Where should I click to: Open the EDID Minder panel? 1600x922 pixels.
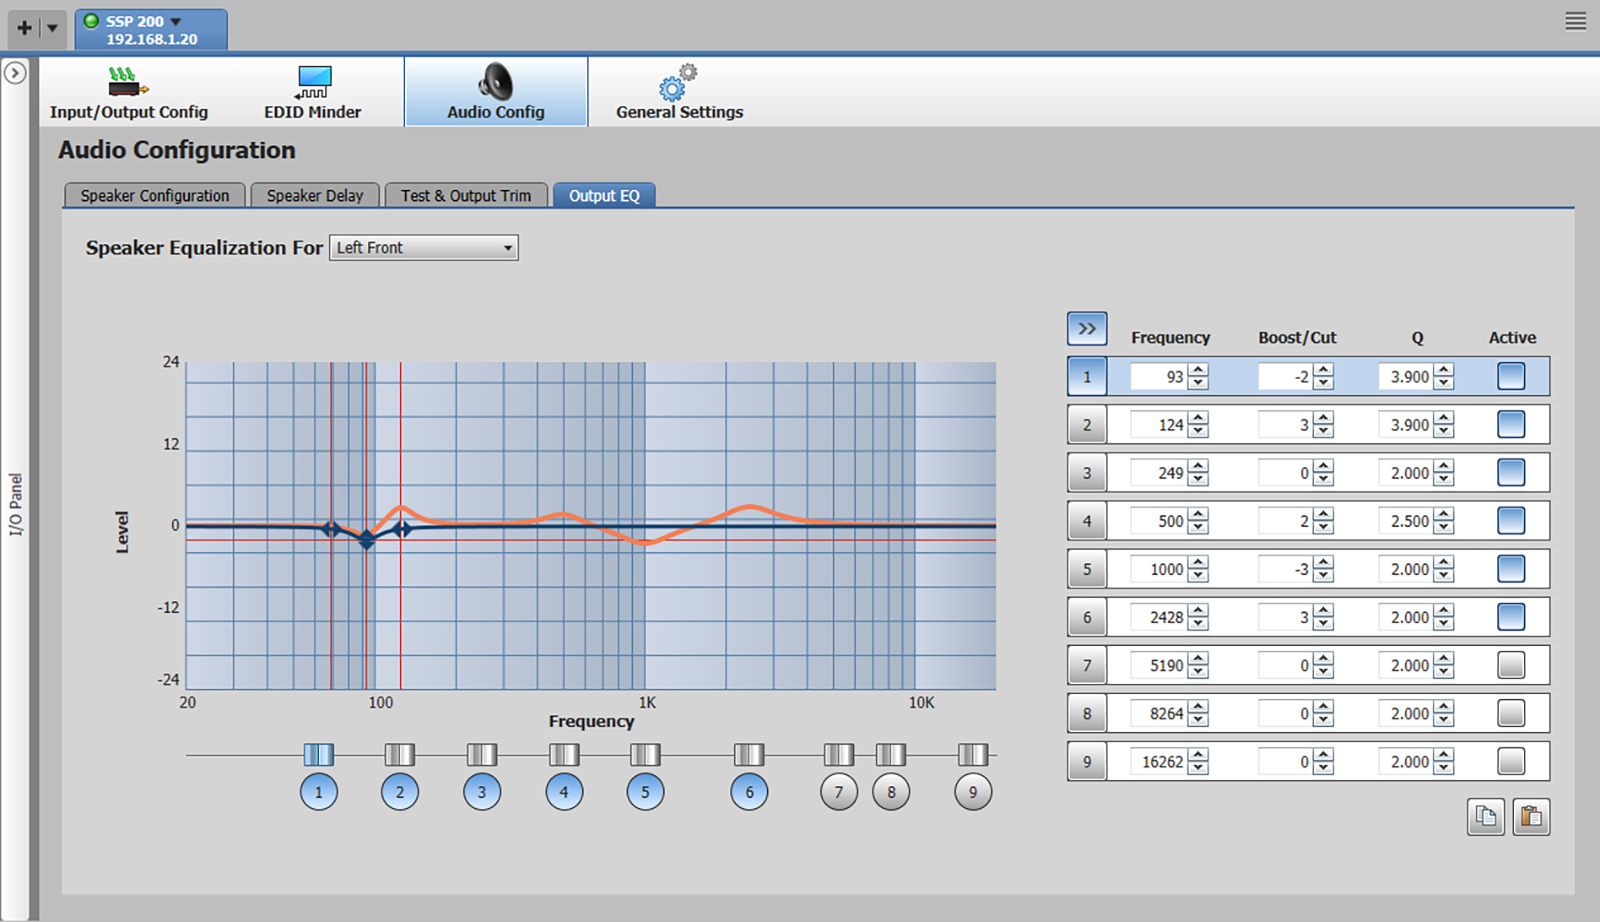[x=313, y=91]
